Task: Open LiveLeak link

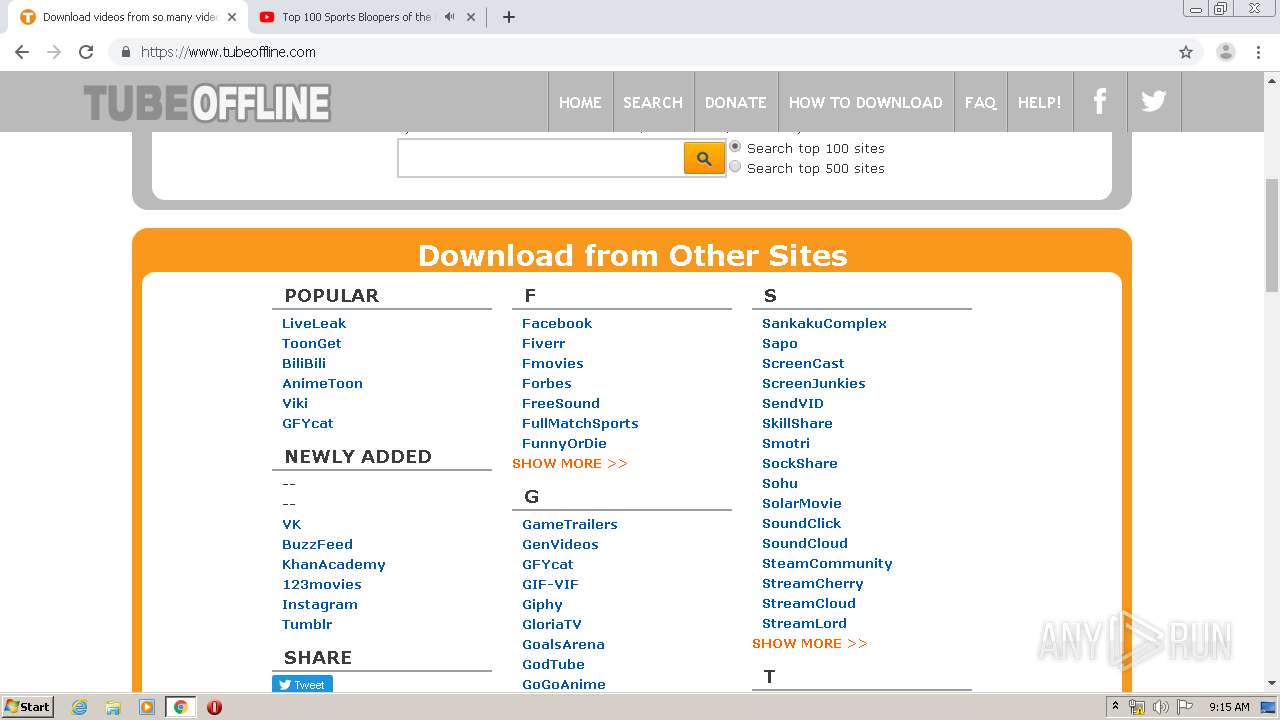Action: 314,323
